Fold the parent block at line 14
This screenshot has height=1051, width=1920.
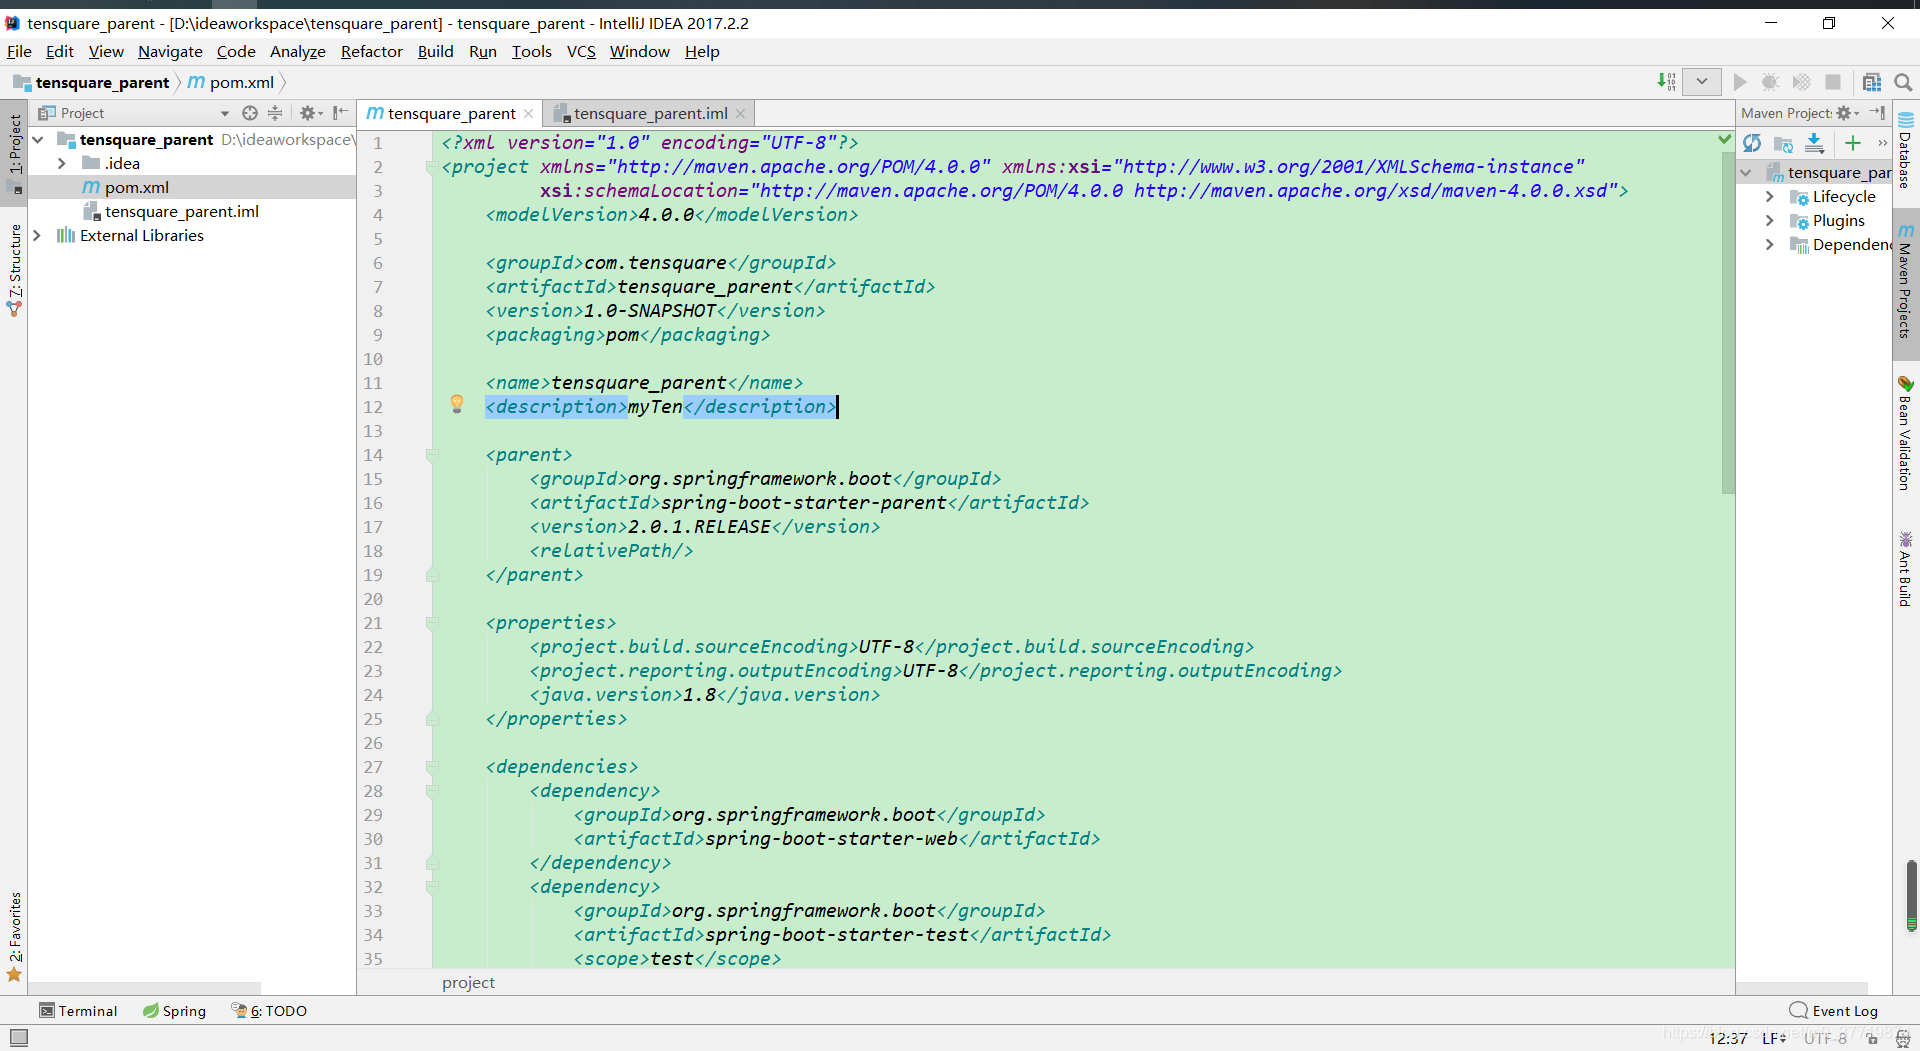[x=432, y=455]
